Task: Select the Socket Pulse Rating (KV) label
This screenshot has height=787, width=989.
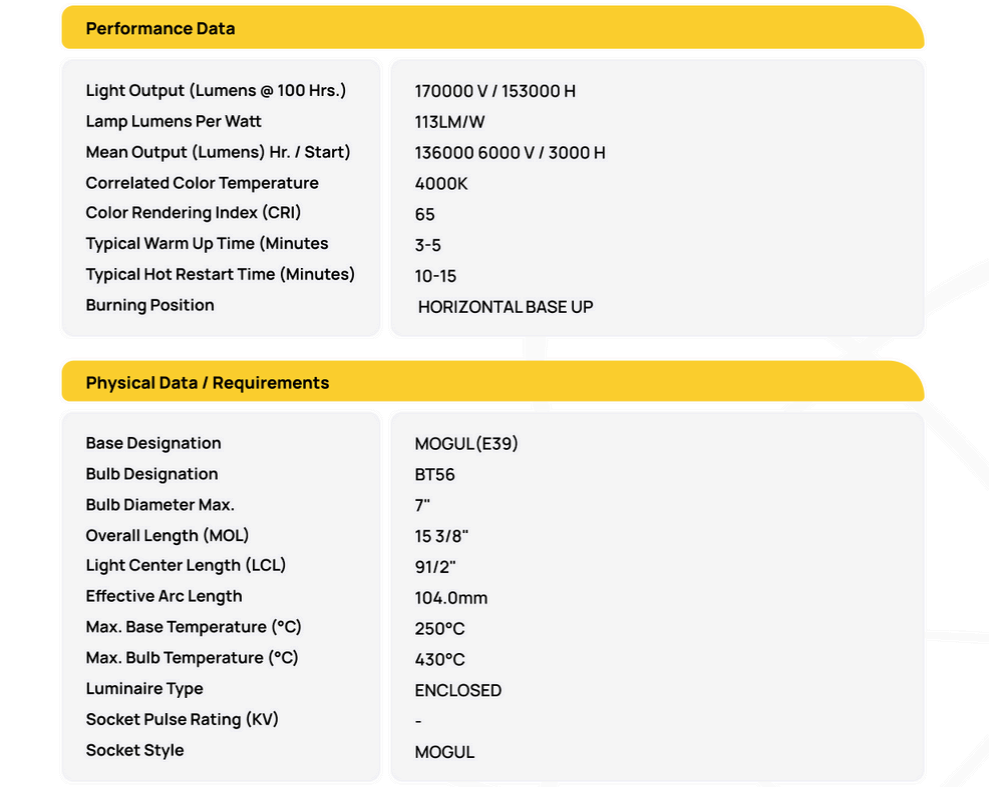Action: click(182, 719)
